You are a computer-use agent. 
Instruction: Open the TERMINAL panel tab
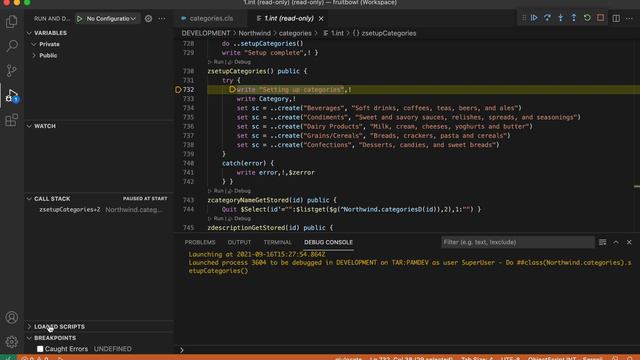pos(278,242)
